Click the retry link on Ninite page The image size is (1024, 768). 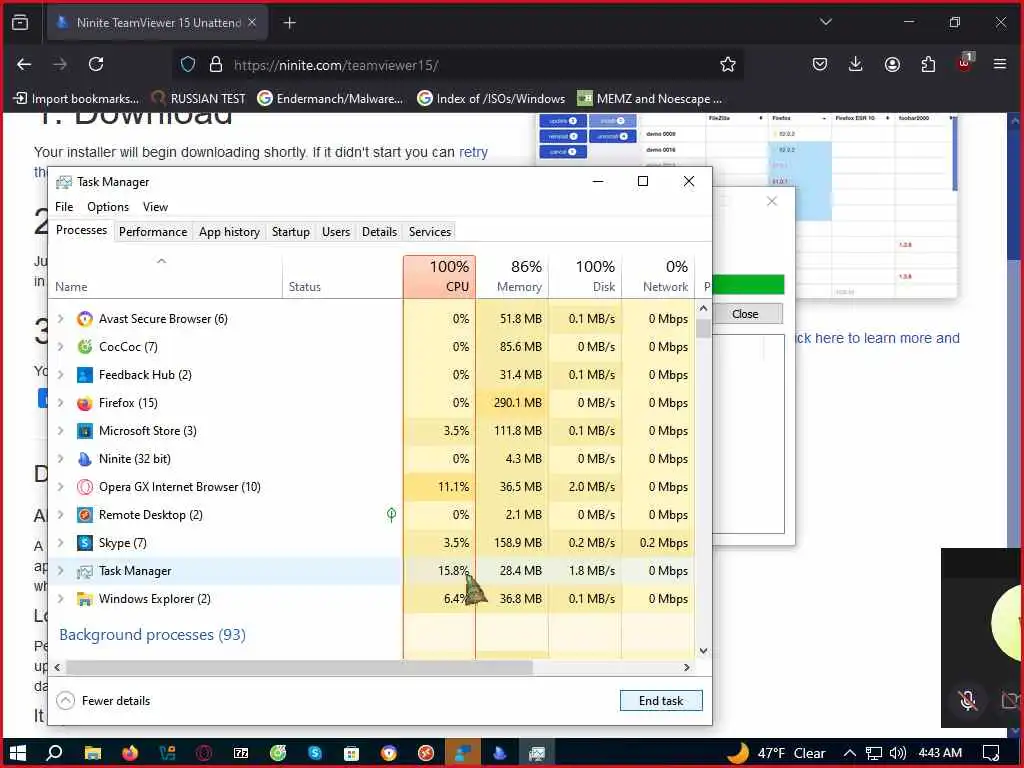pyautogui.click(x=473, y=152)
